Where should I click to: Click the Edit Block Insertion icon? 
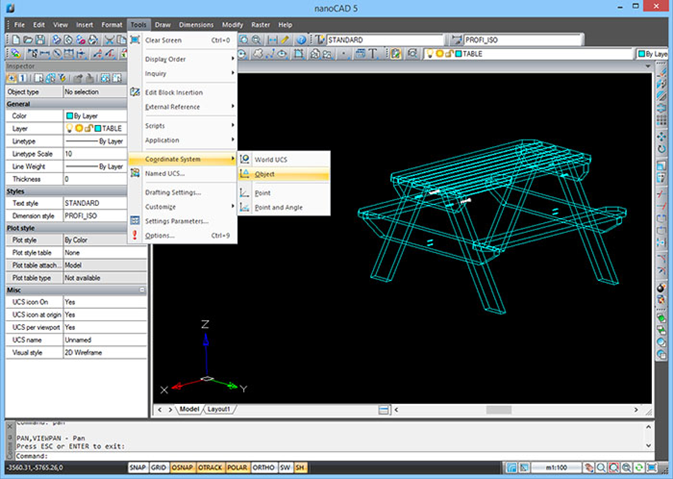tap(135, 92)
